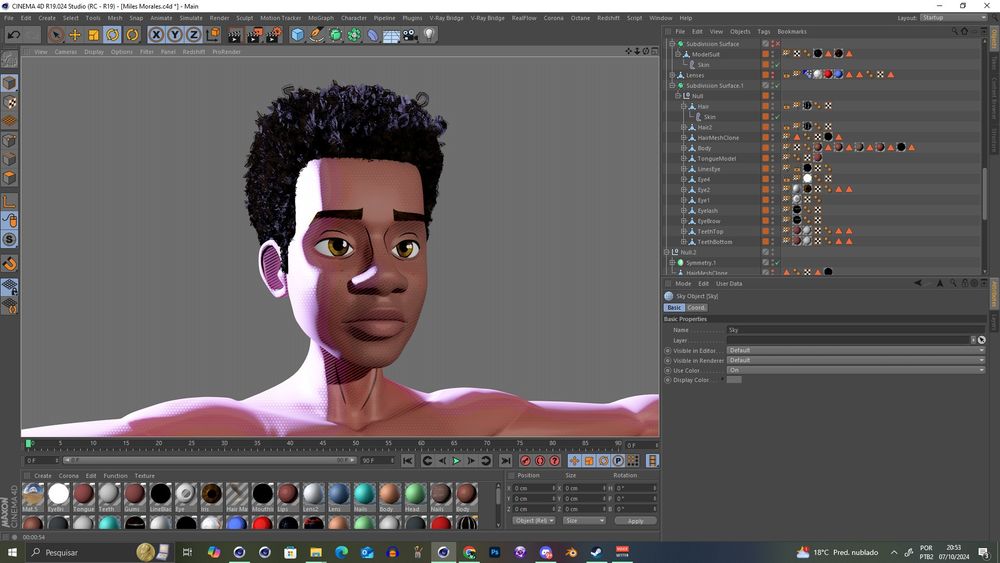This screenshot has width=1000, height=563.
Task: Click the Display Color swatch
Action: pos(734,380)
